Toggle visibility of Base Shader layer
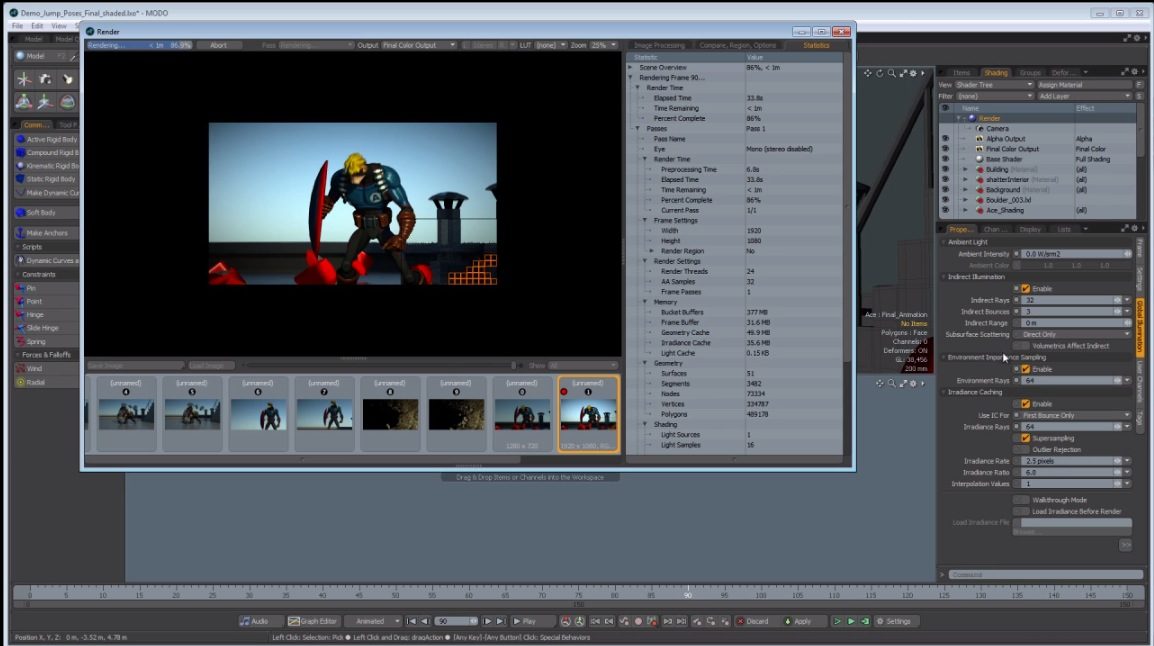This screenshot has width=1154, height=646. pyautogui.click(x=946, y=159)
